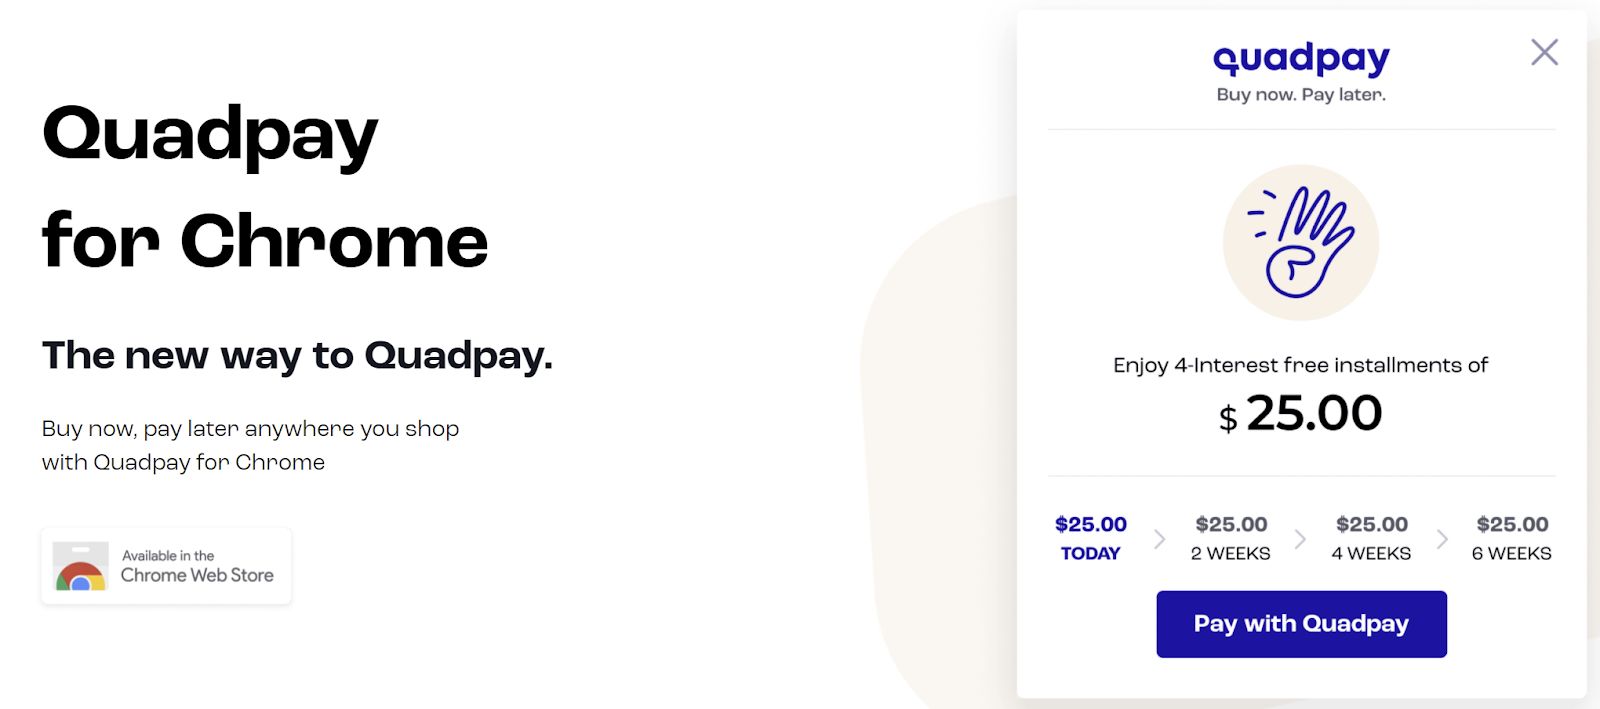Click the 'Quadpay for Chrome' heading
The height and width of the screenshot is (709, 1600).
click(x=265, y=188)
